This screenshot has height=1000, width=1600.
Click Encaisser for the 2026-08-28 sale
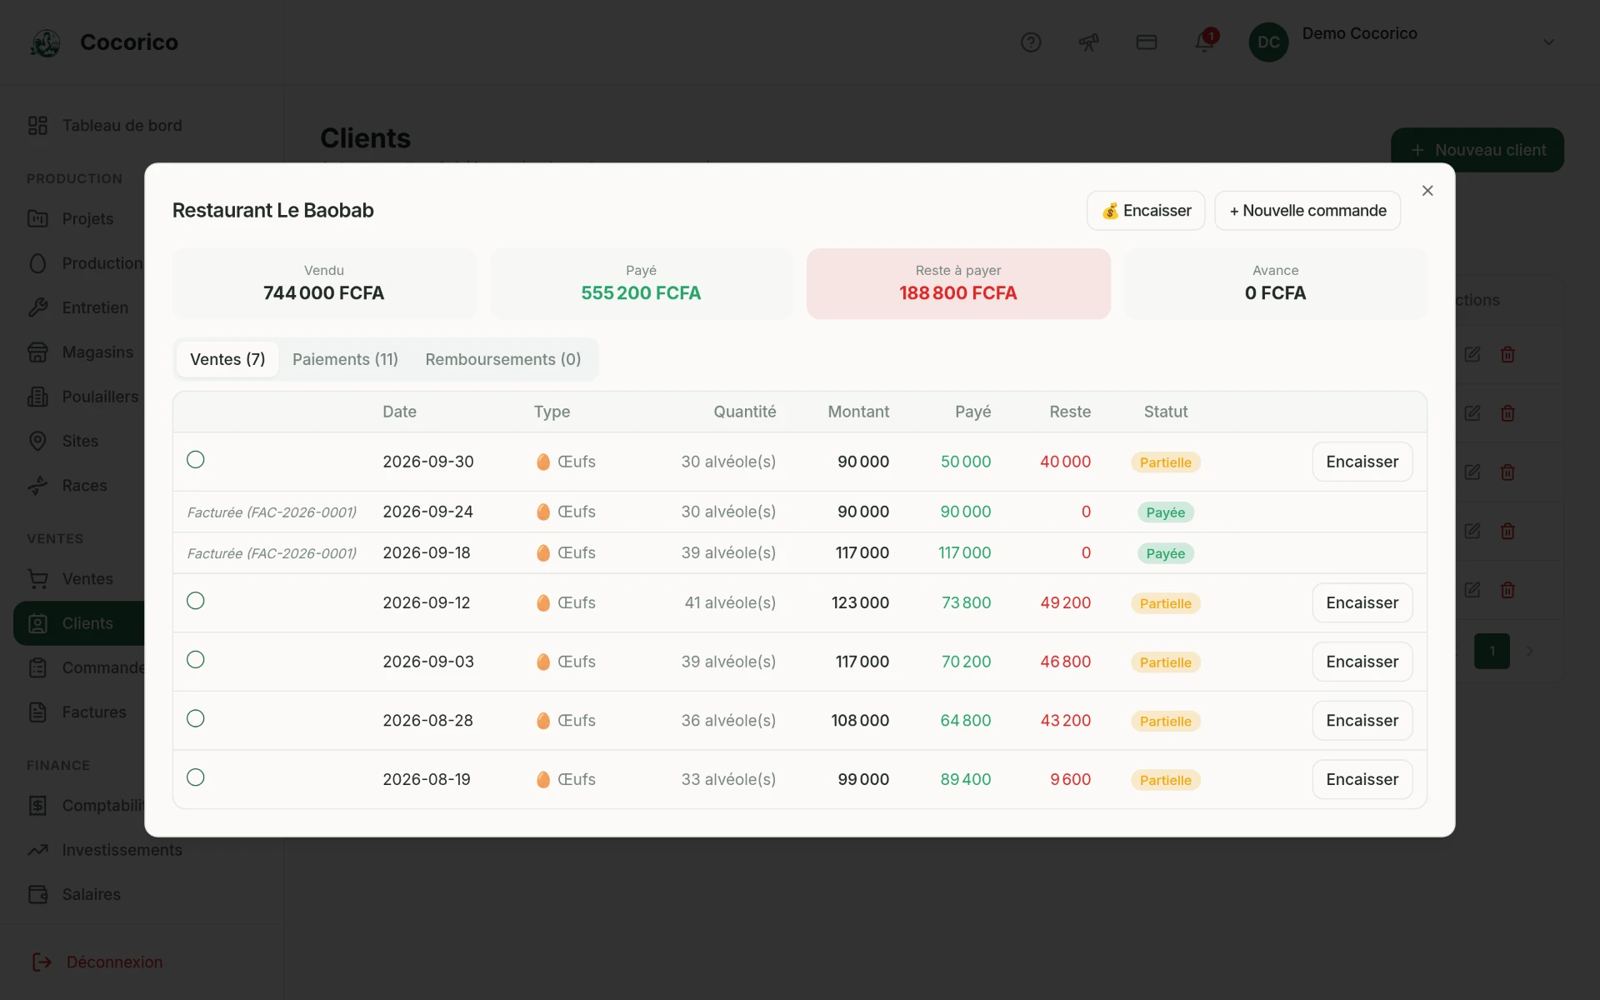click(x=1362, y=721)
